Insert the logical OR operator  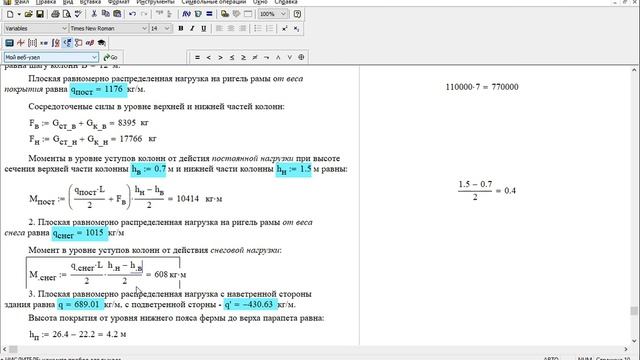(289, 58)
